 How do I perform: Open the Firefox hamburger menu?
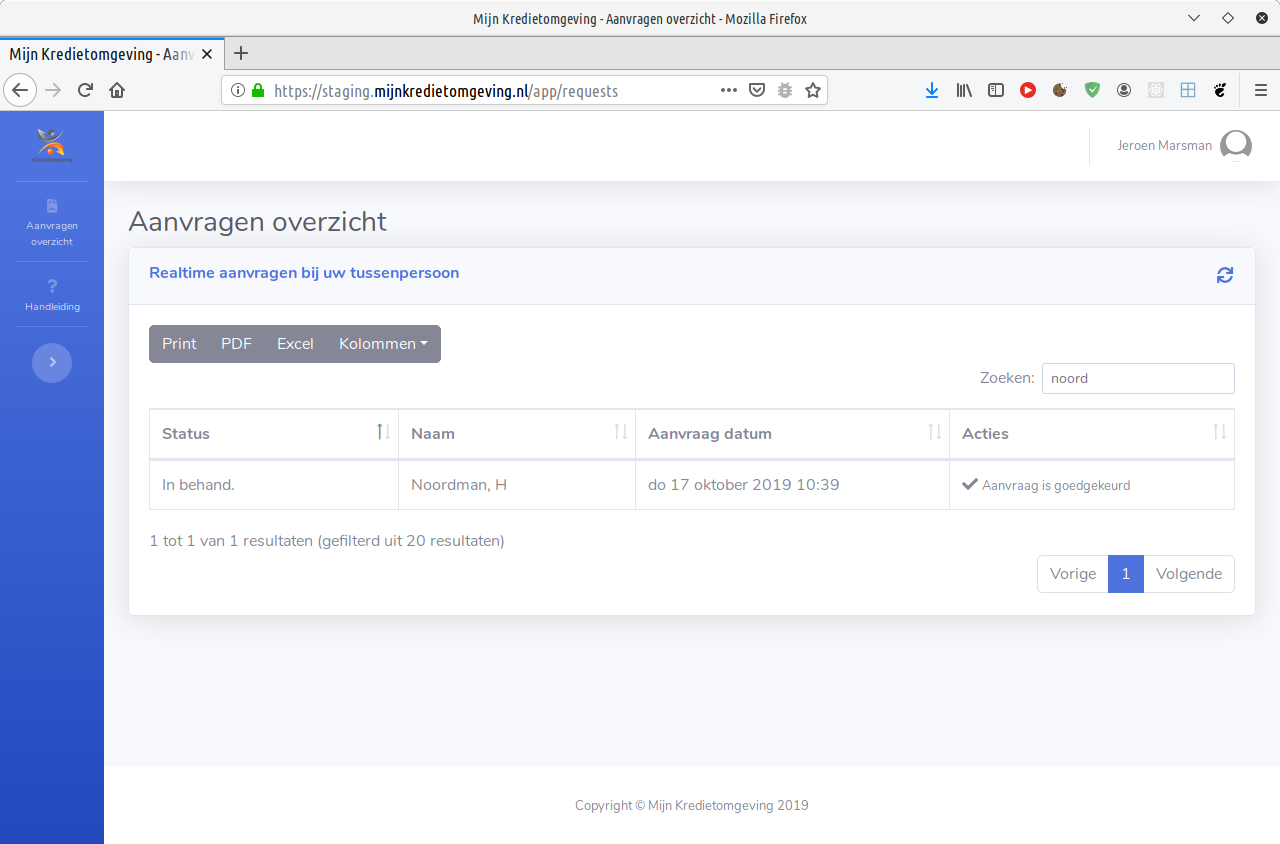coord(1260,90)
